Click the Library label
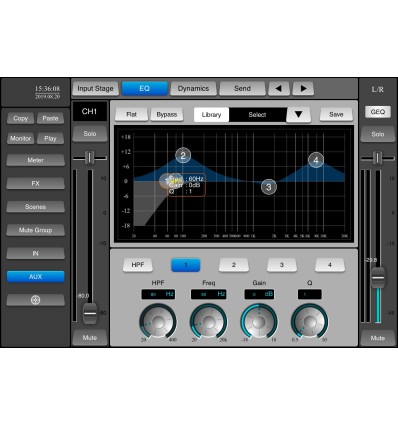This screenshot has width=398, height=425. [x=211, y=115]
